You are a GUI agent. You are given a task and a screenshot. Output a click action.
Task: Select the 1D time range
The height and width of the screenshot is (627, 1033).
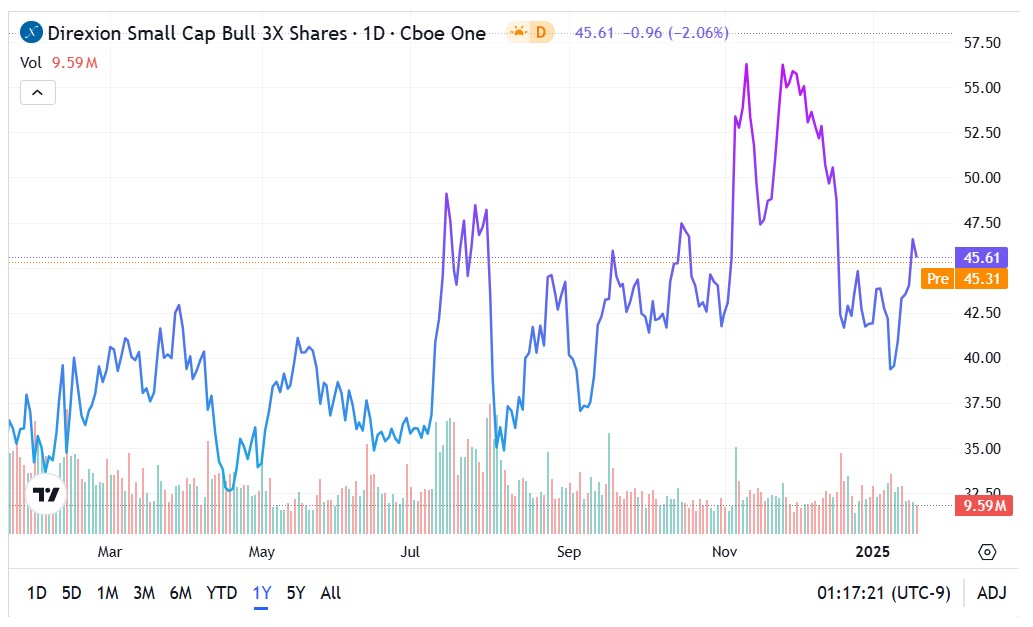click(x=36, y=593)
